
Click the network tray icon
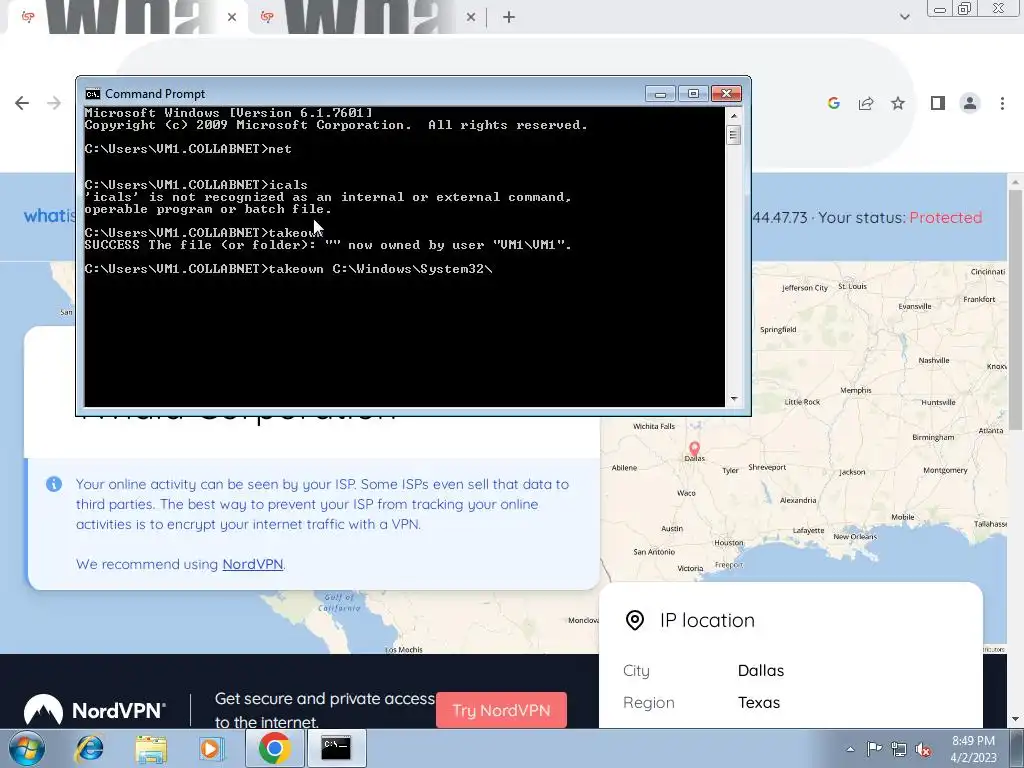(x=899, y=749)
